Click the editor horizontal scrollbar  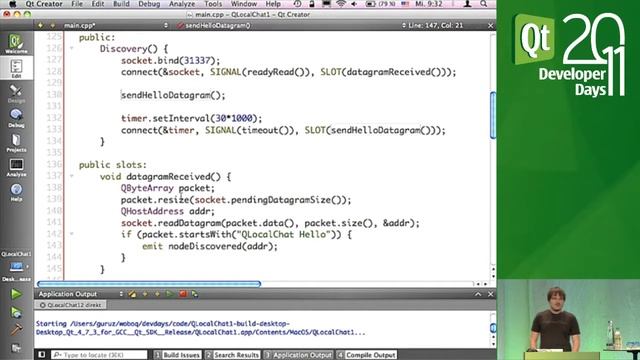coord(149,283)
